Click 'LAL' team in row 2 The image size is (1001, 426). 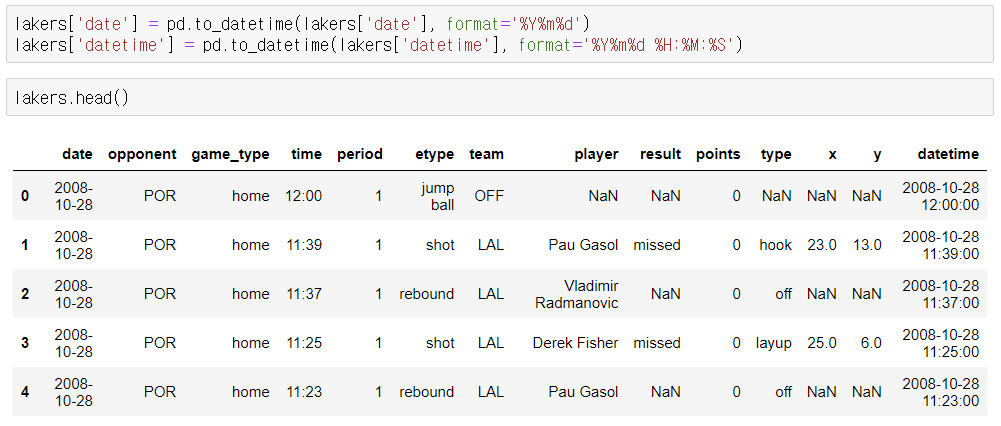(x=490, y=294)
